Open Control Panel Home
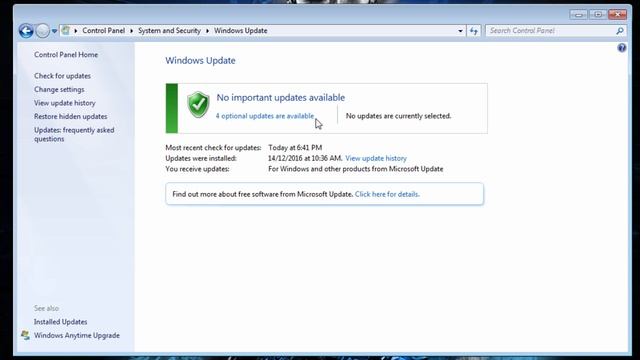Screen dimensions: 640x360 pyautogui.click(x=66, y=55)
